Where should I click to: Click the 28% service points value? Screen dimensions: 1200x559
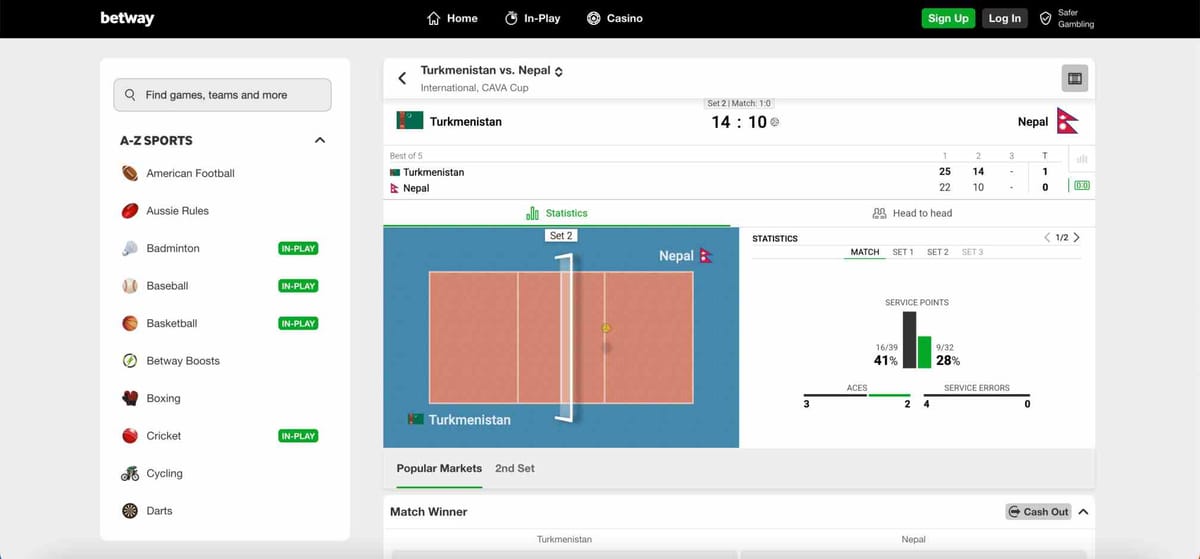pyautogui.click(x=948, y=360)
